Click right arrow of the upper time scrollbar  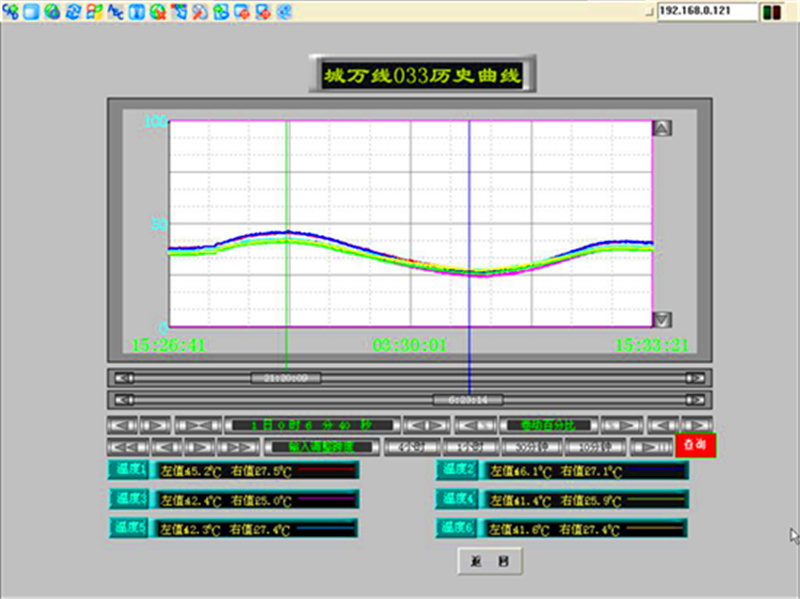click(693, 378)
